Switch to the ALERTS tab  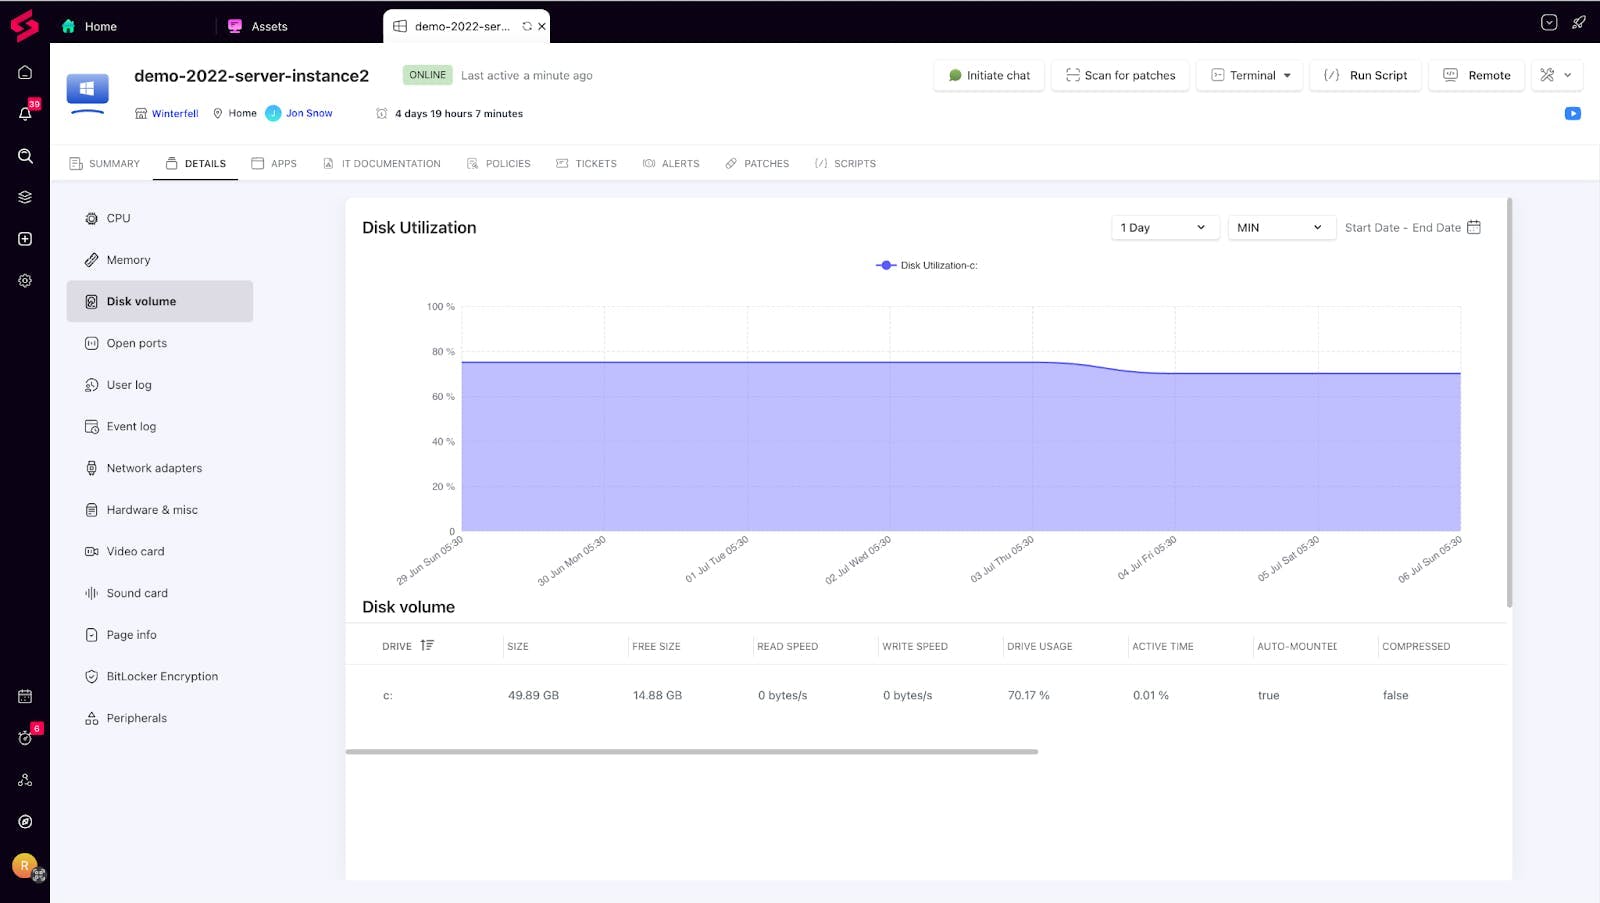671,163
